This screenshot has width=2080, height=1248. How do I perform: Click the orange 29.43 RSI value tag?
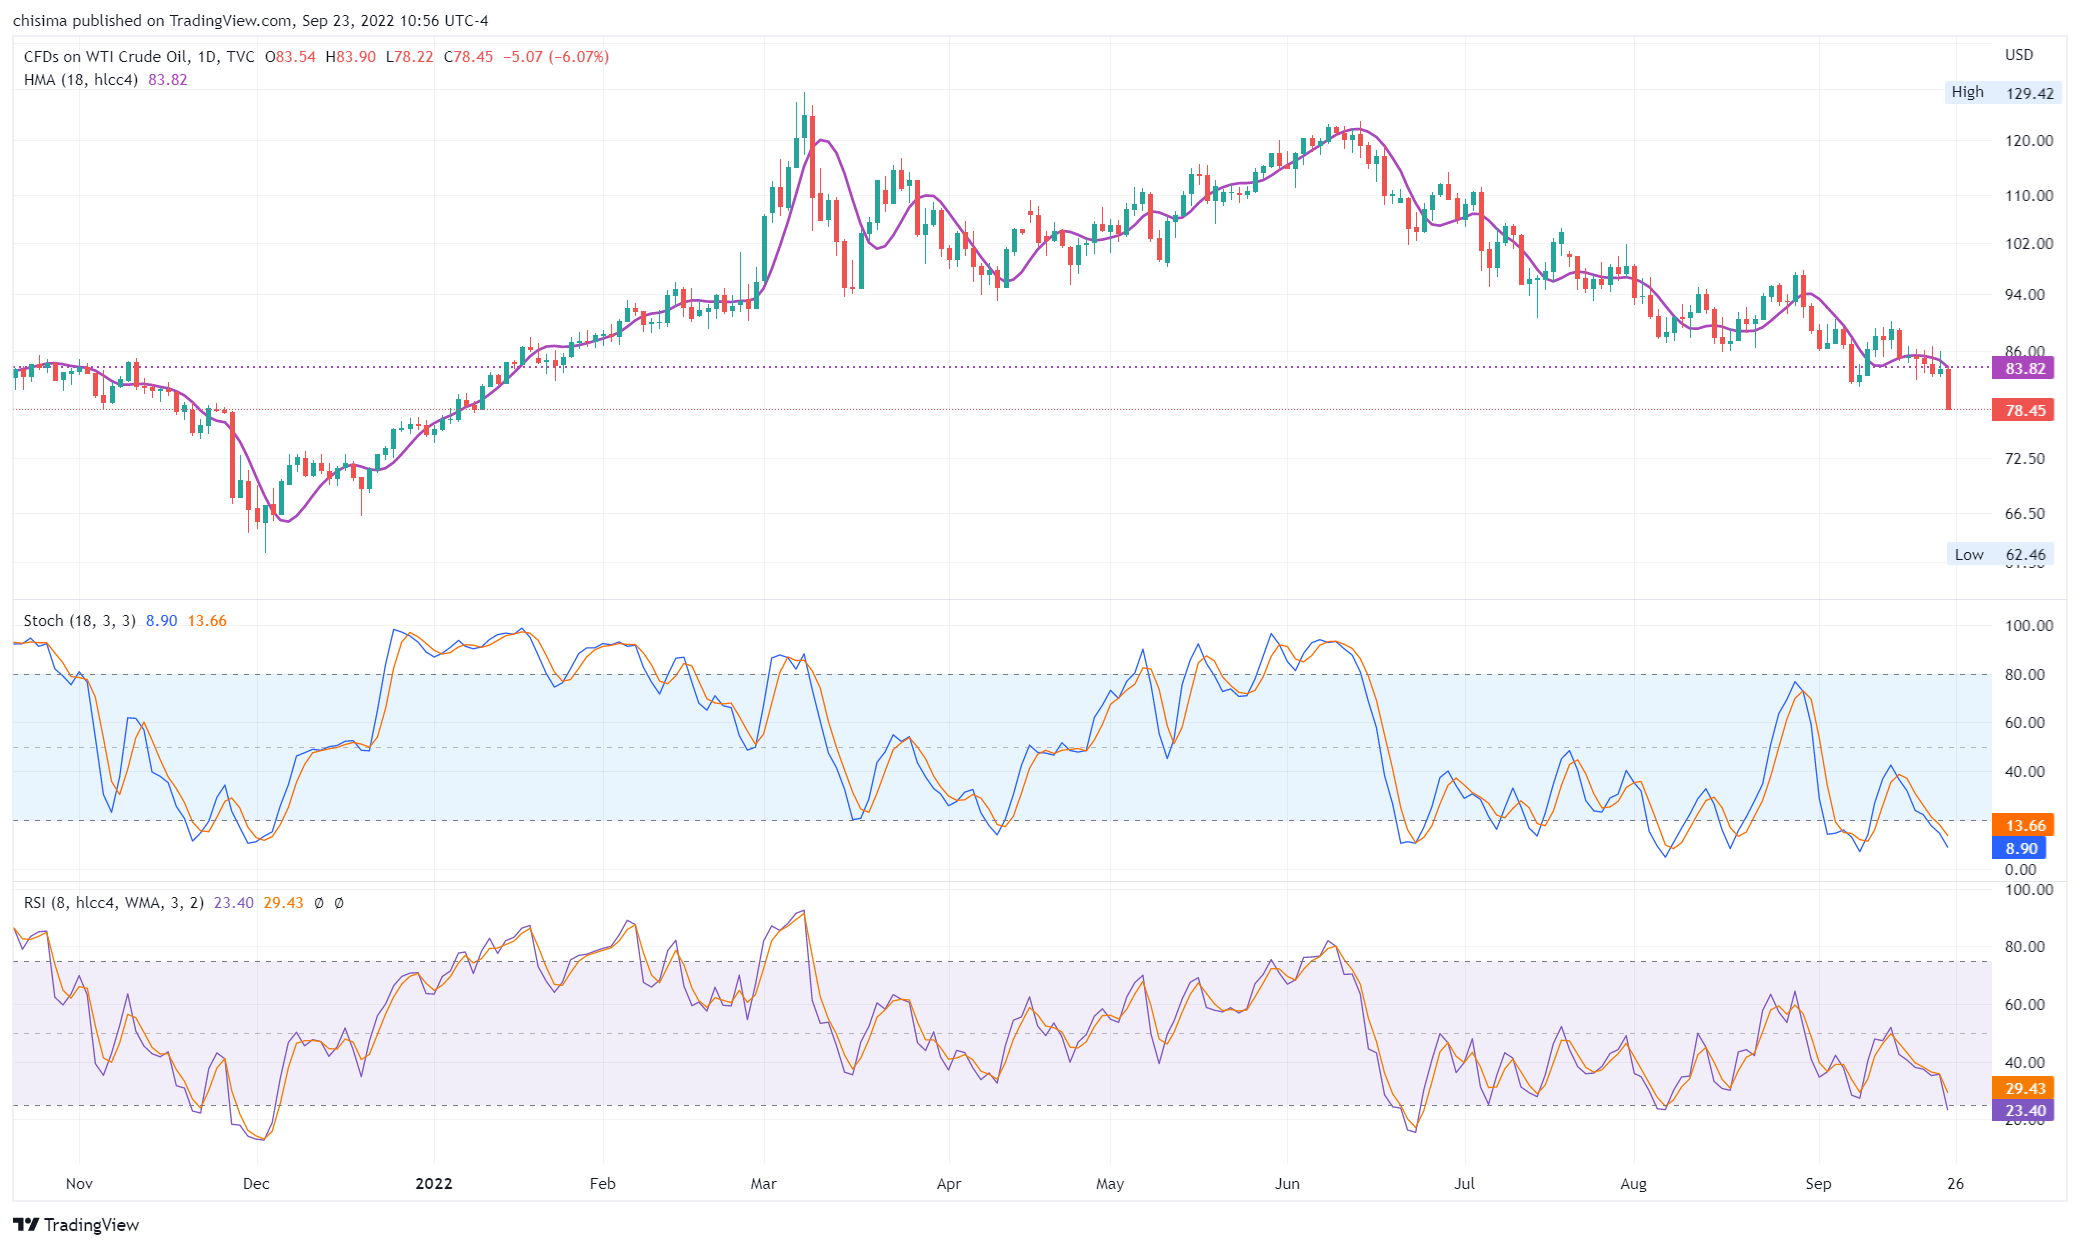[2023, 1088]
